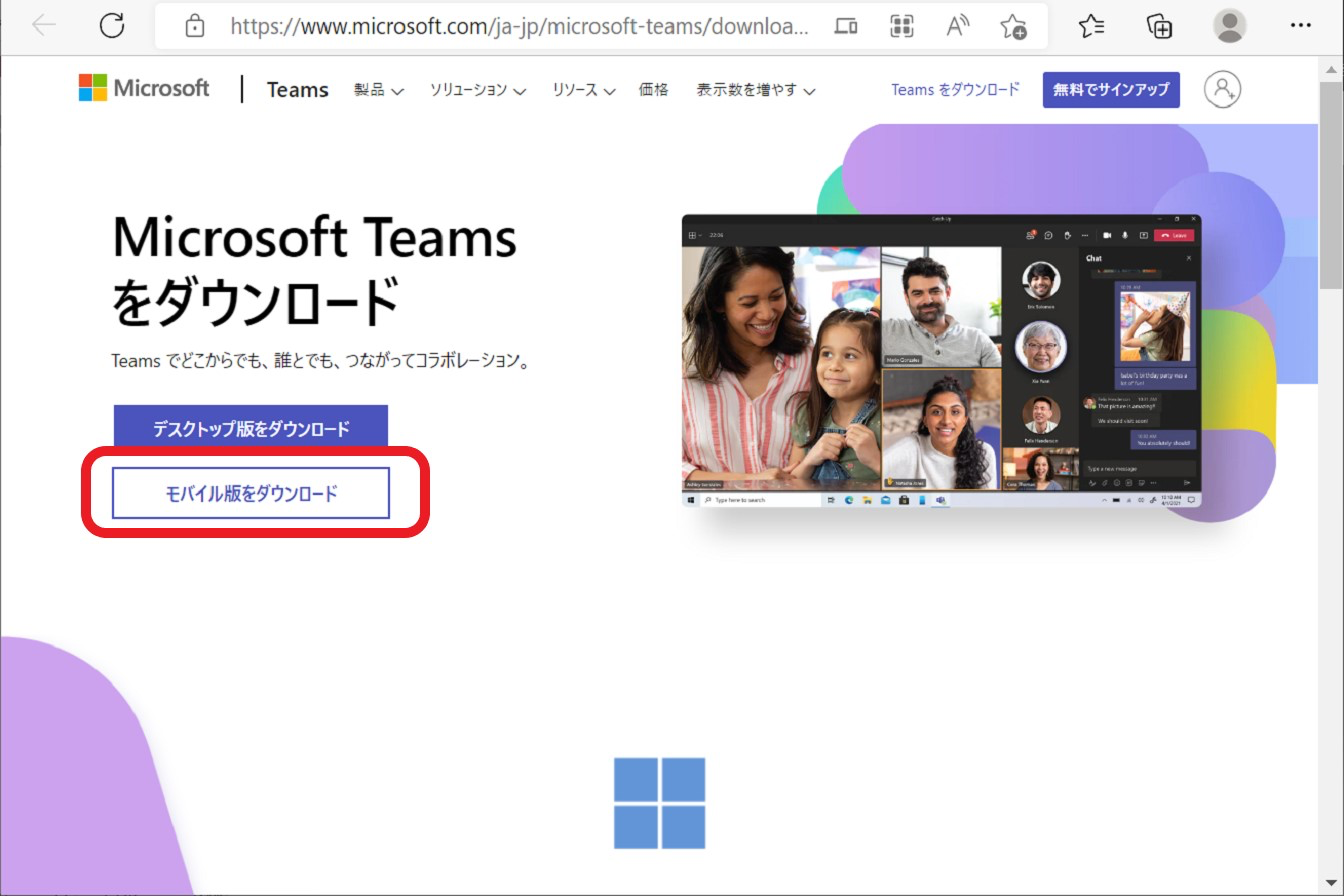Send this page to your devices
This screenshot has width=1344, height=896.
845,26
